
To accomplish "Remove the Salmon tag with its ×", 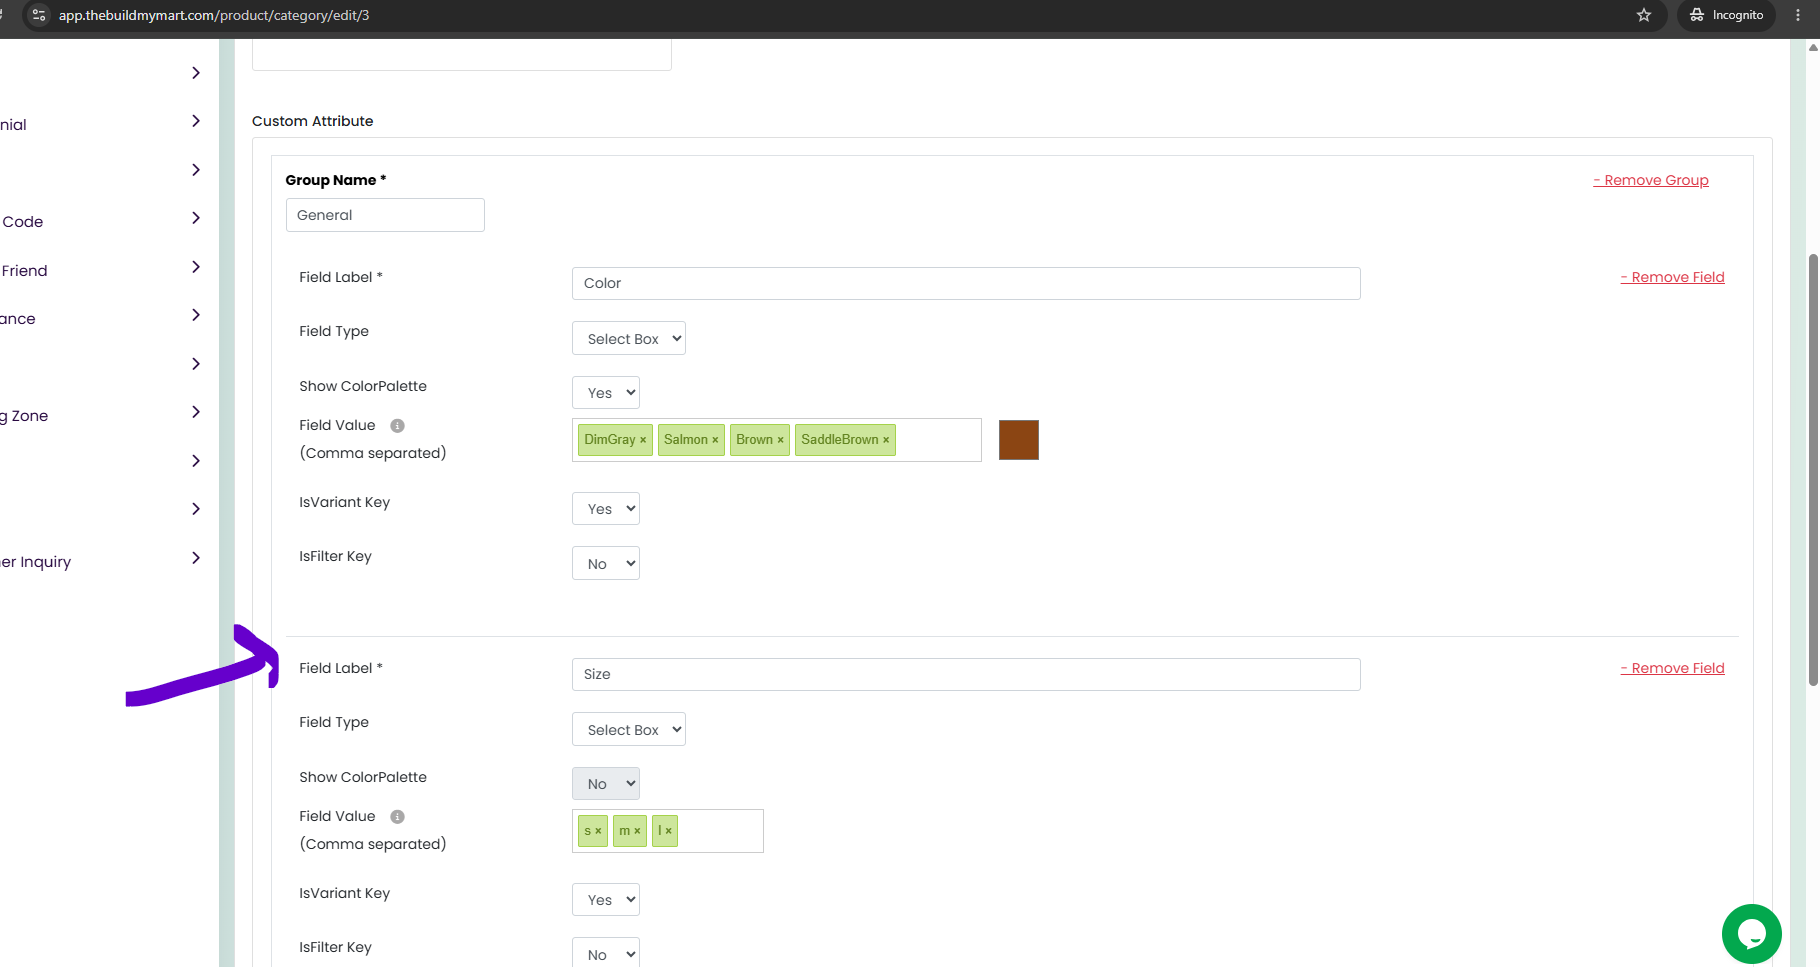I will pyautogui.click(x=715, y=440).
